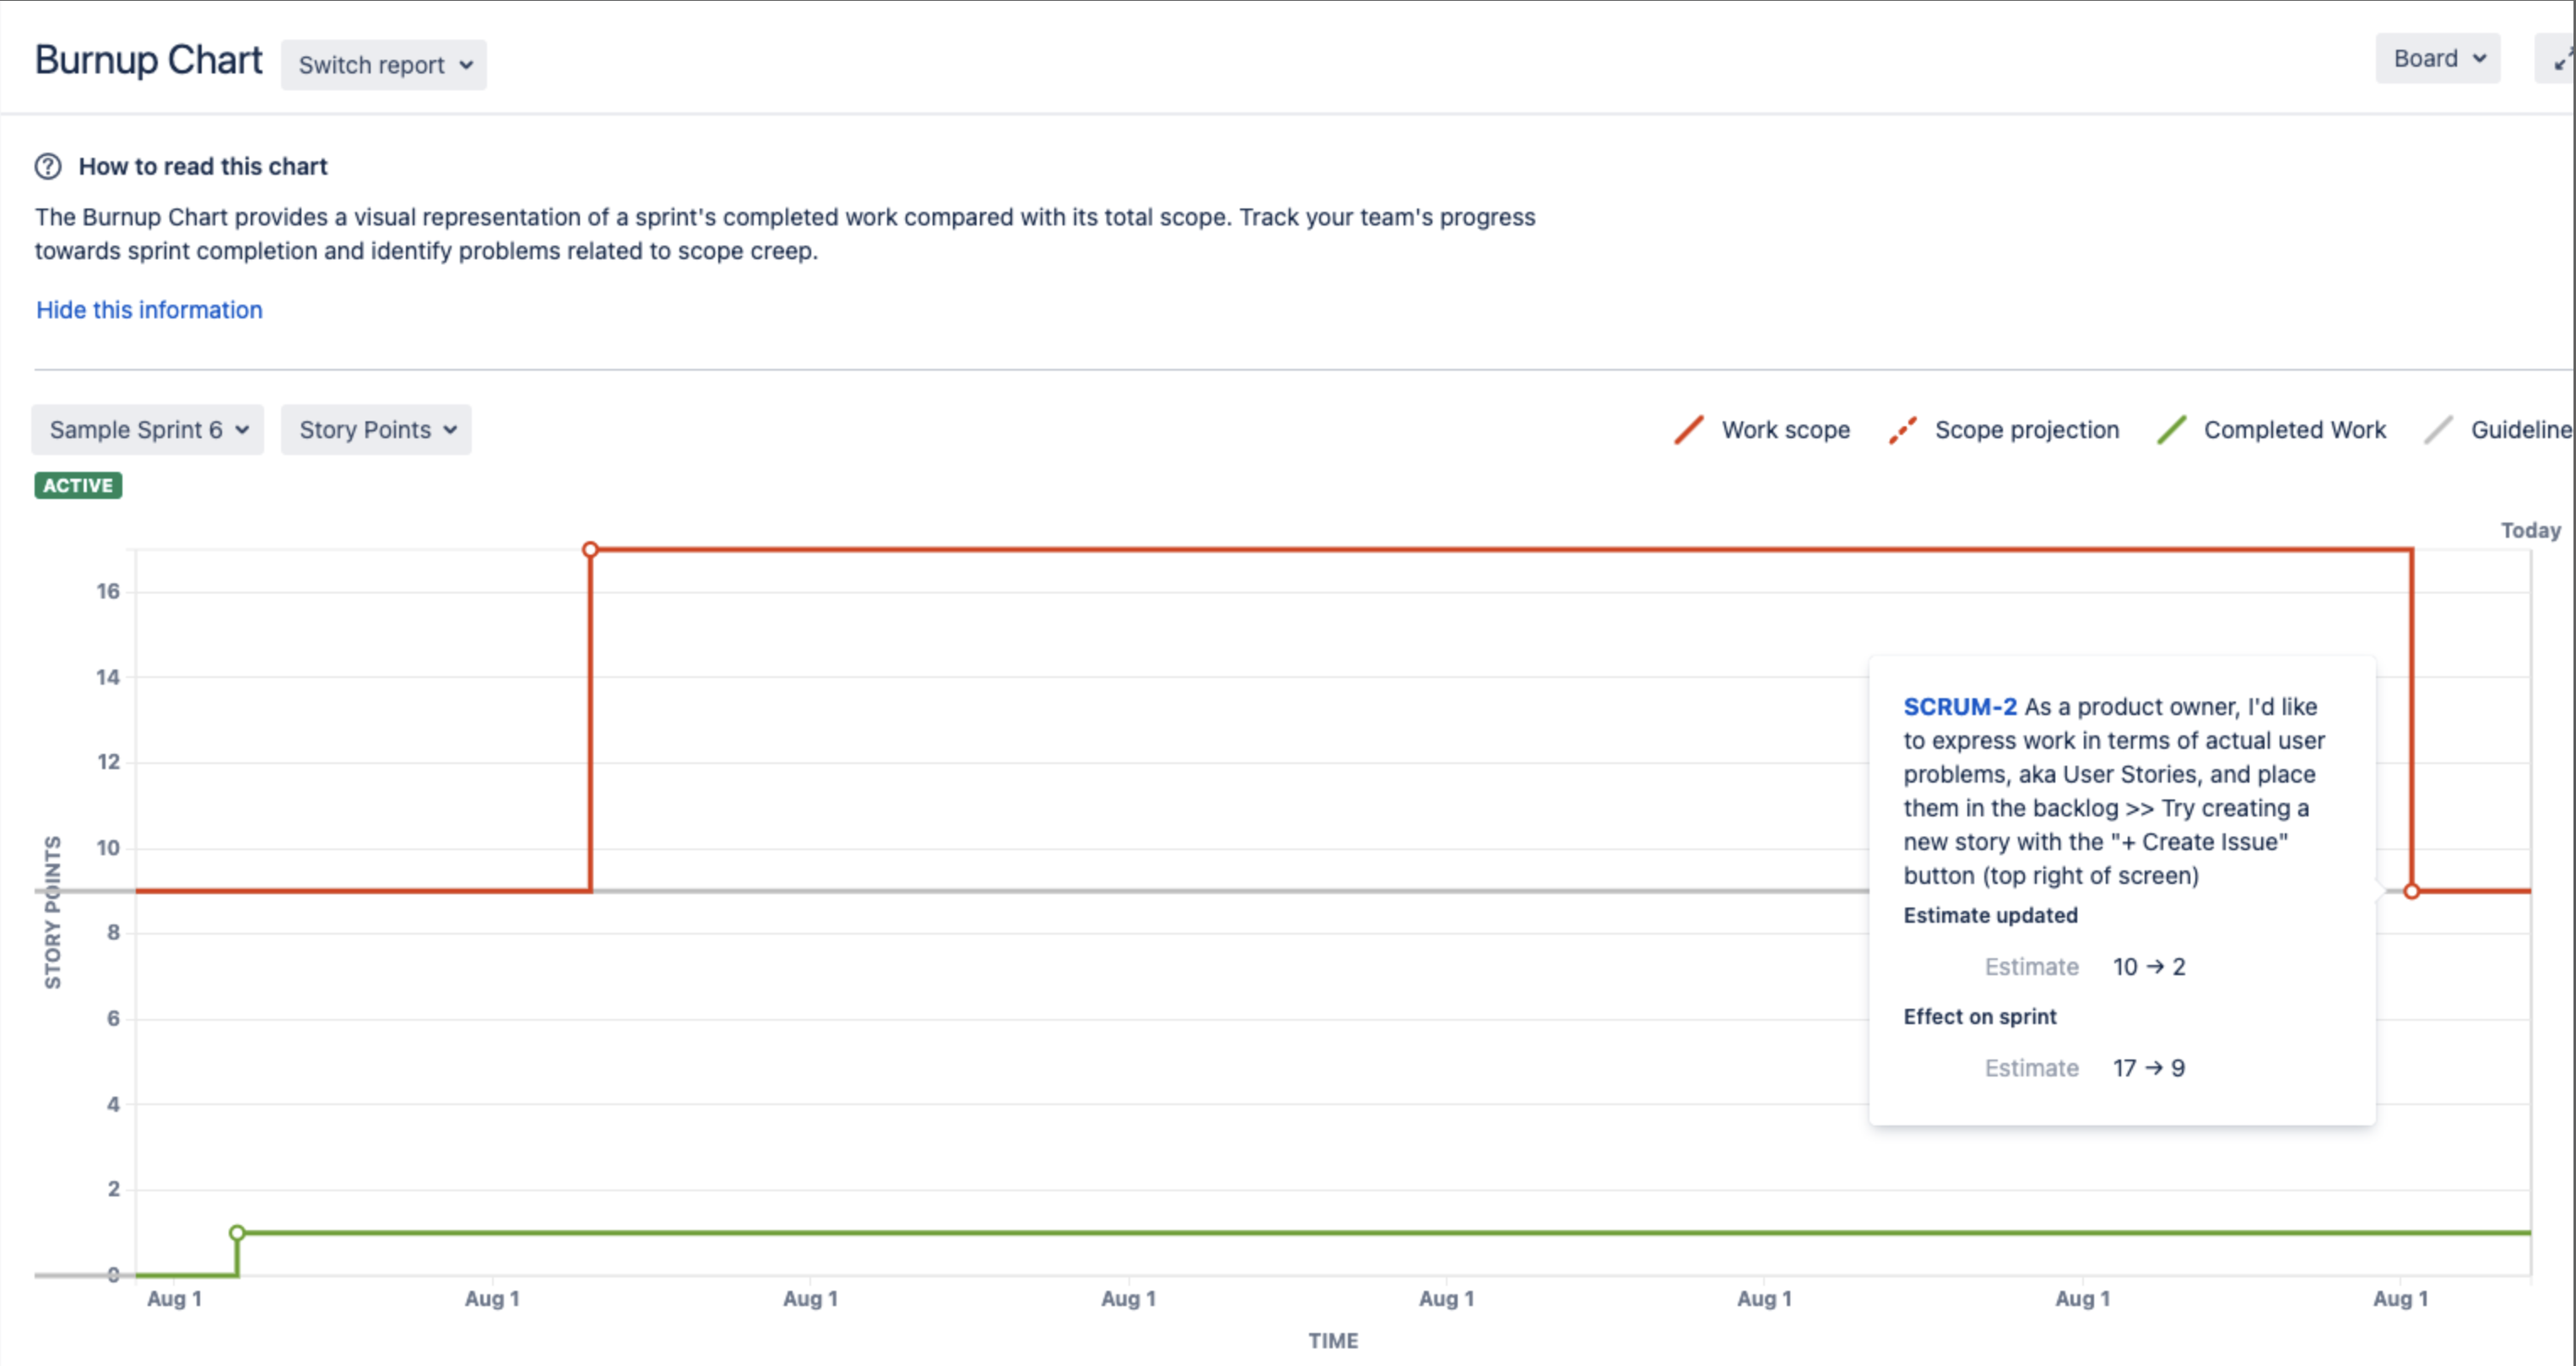The width and height of the screenshot is (2576, 1366).
Task: Click the ACTIVE sprint status badge
Action: [x=78, y=486]
